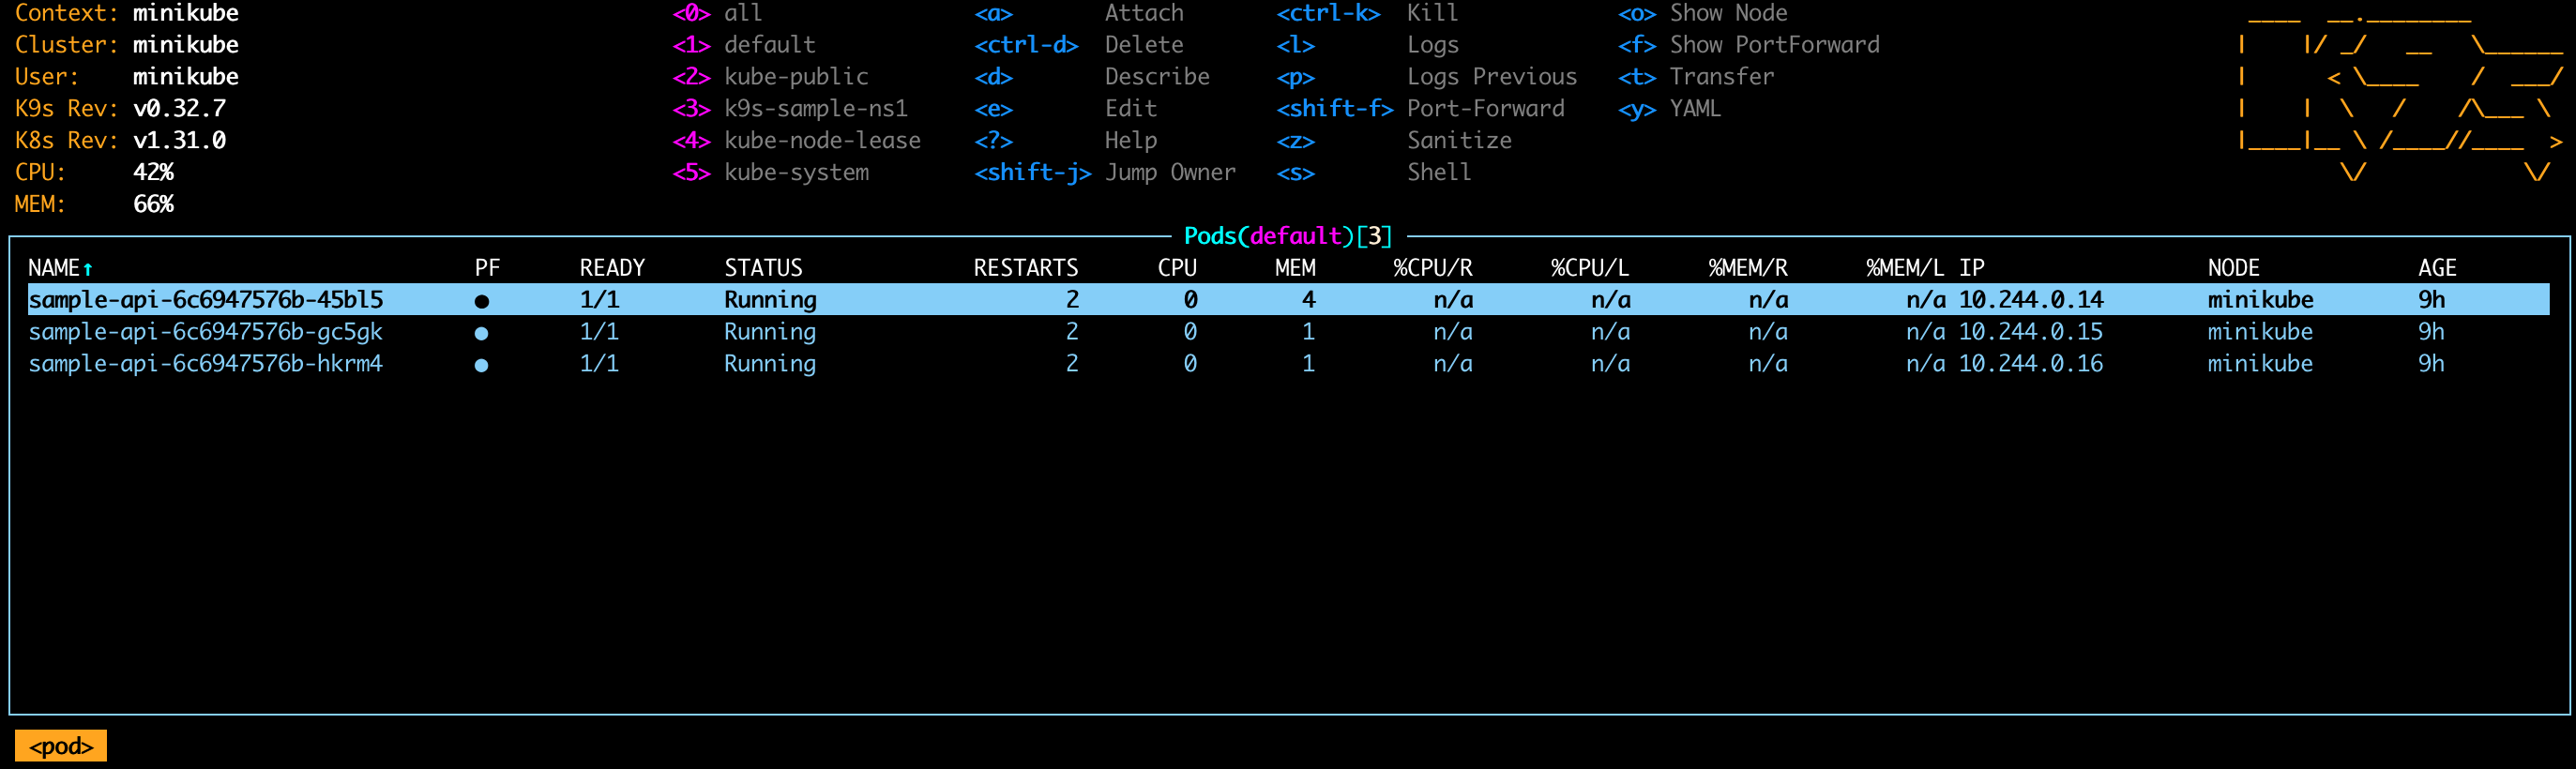The width and height of the screenshot is (2576, 769).
Task: Click the IP address 10.244.0.16
Action: [x=2031, y=364]
